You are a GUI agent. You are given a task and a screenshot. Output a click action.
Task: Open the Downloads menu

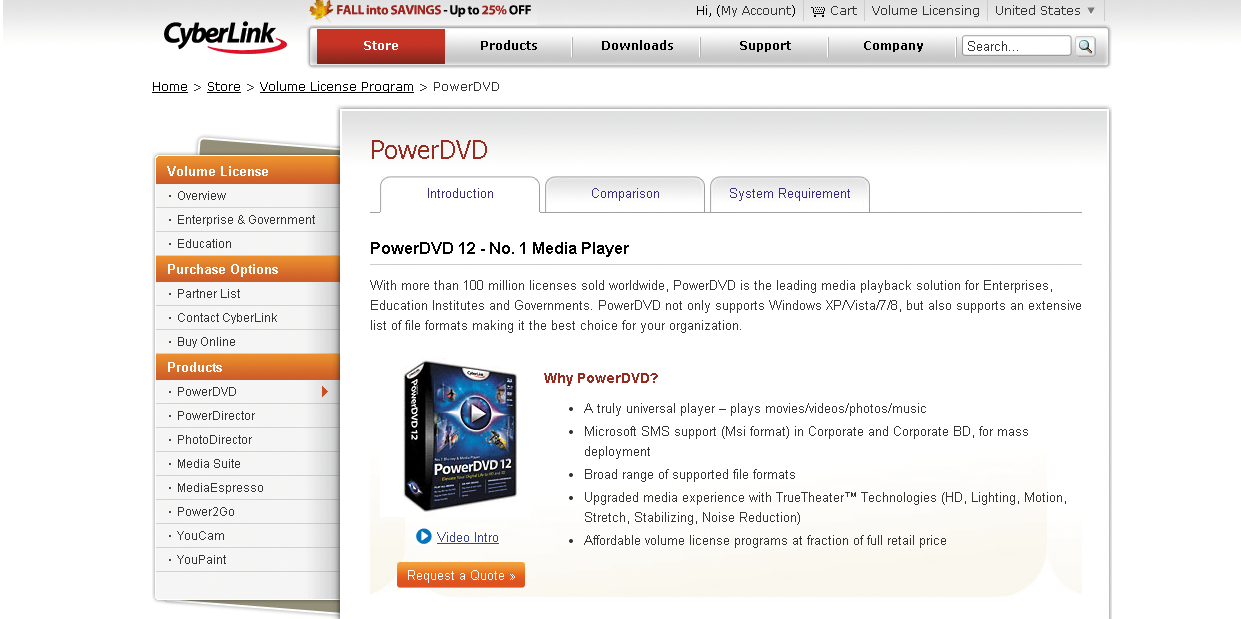tap(637, 46)
